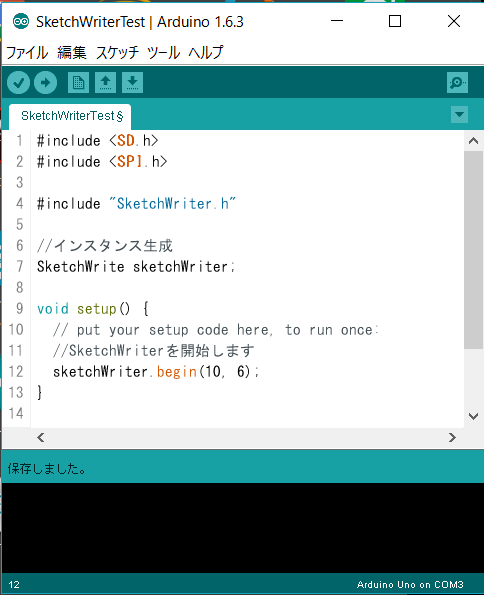484x595 pixels.
Task: Click the horizontal scroll right arrow
Action: [x=452, y=438]
